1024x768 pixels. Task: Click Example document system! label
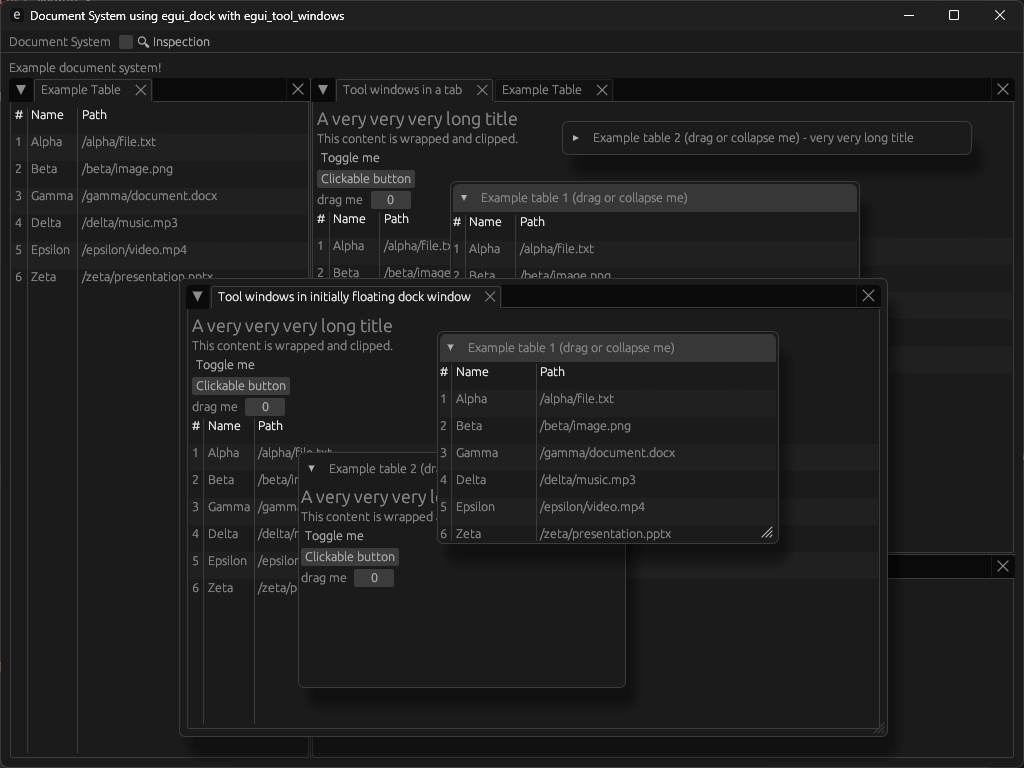pyautogui.click(x=85, y=68)
